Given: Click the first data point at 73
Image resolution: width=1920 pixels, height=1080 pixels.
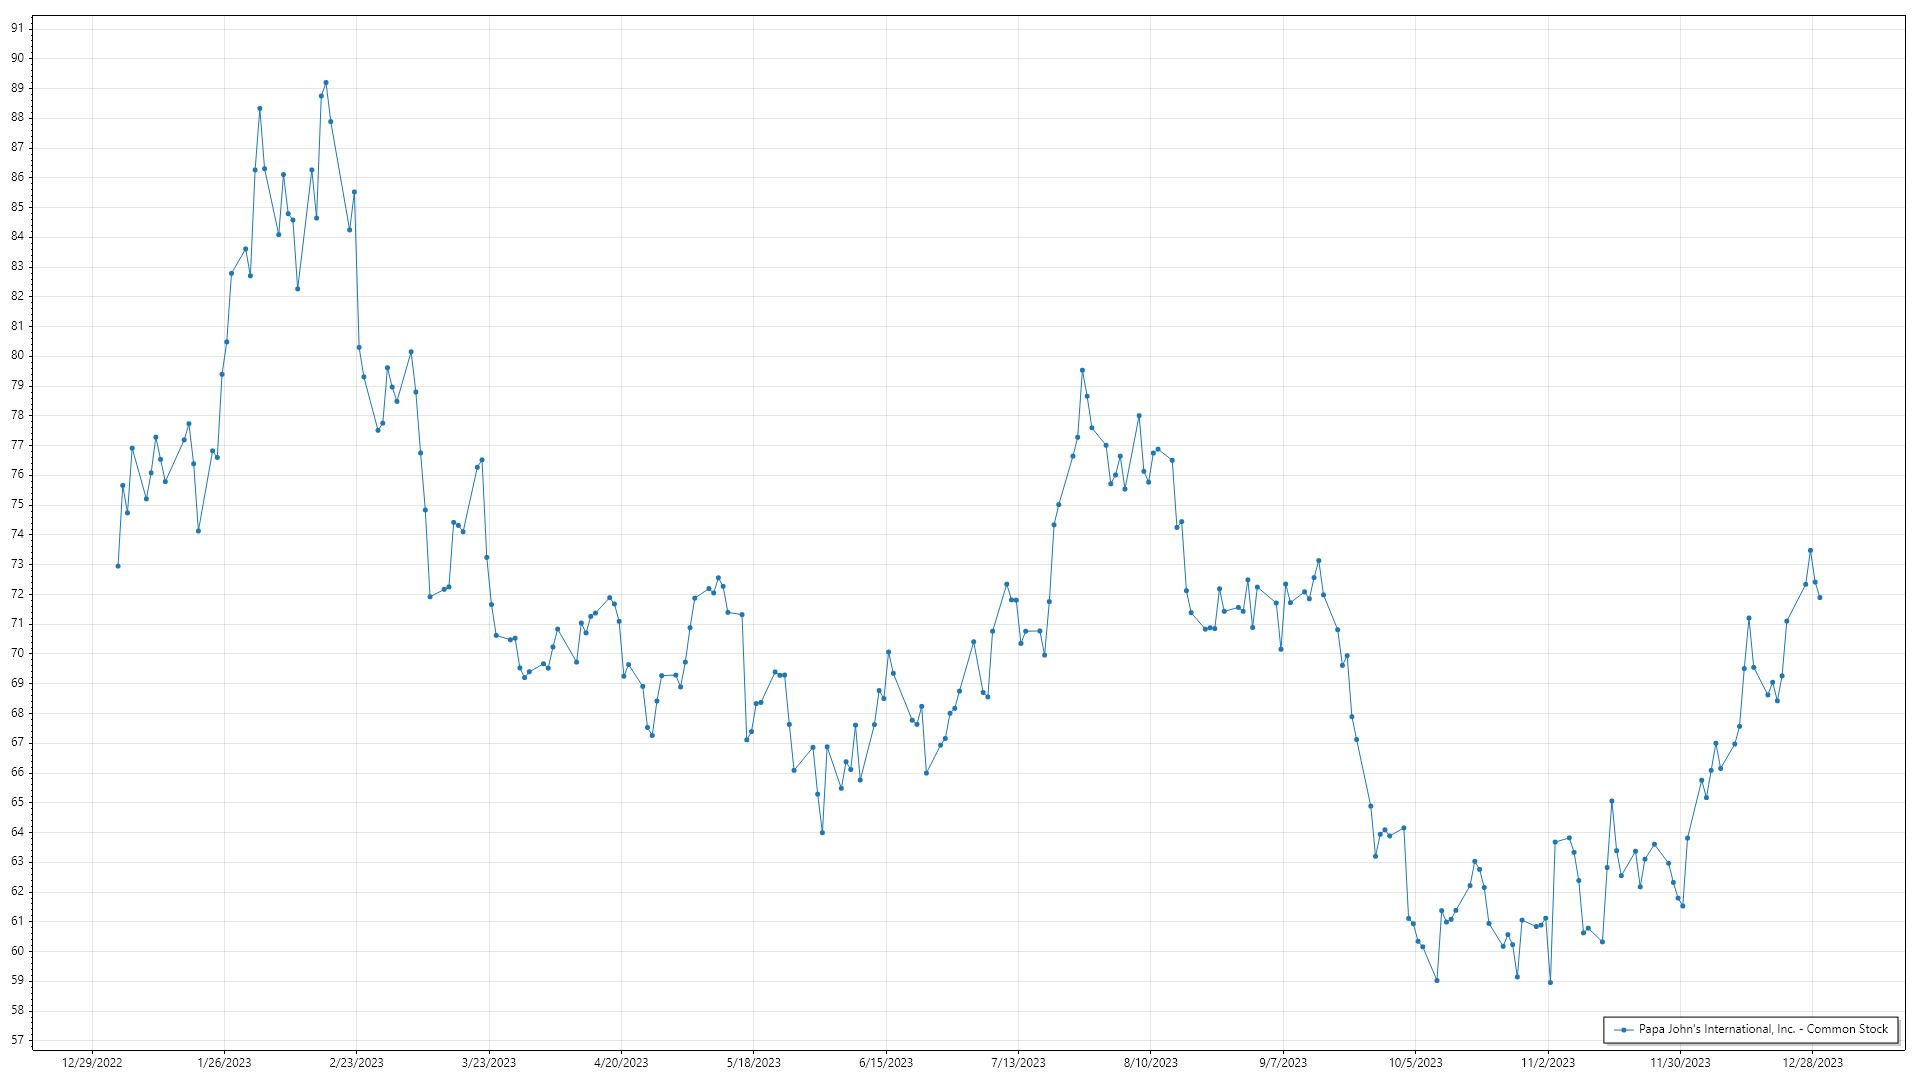Looking at the screenshot, I should click(118, 566).
